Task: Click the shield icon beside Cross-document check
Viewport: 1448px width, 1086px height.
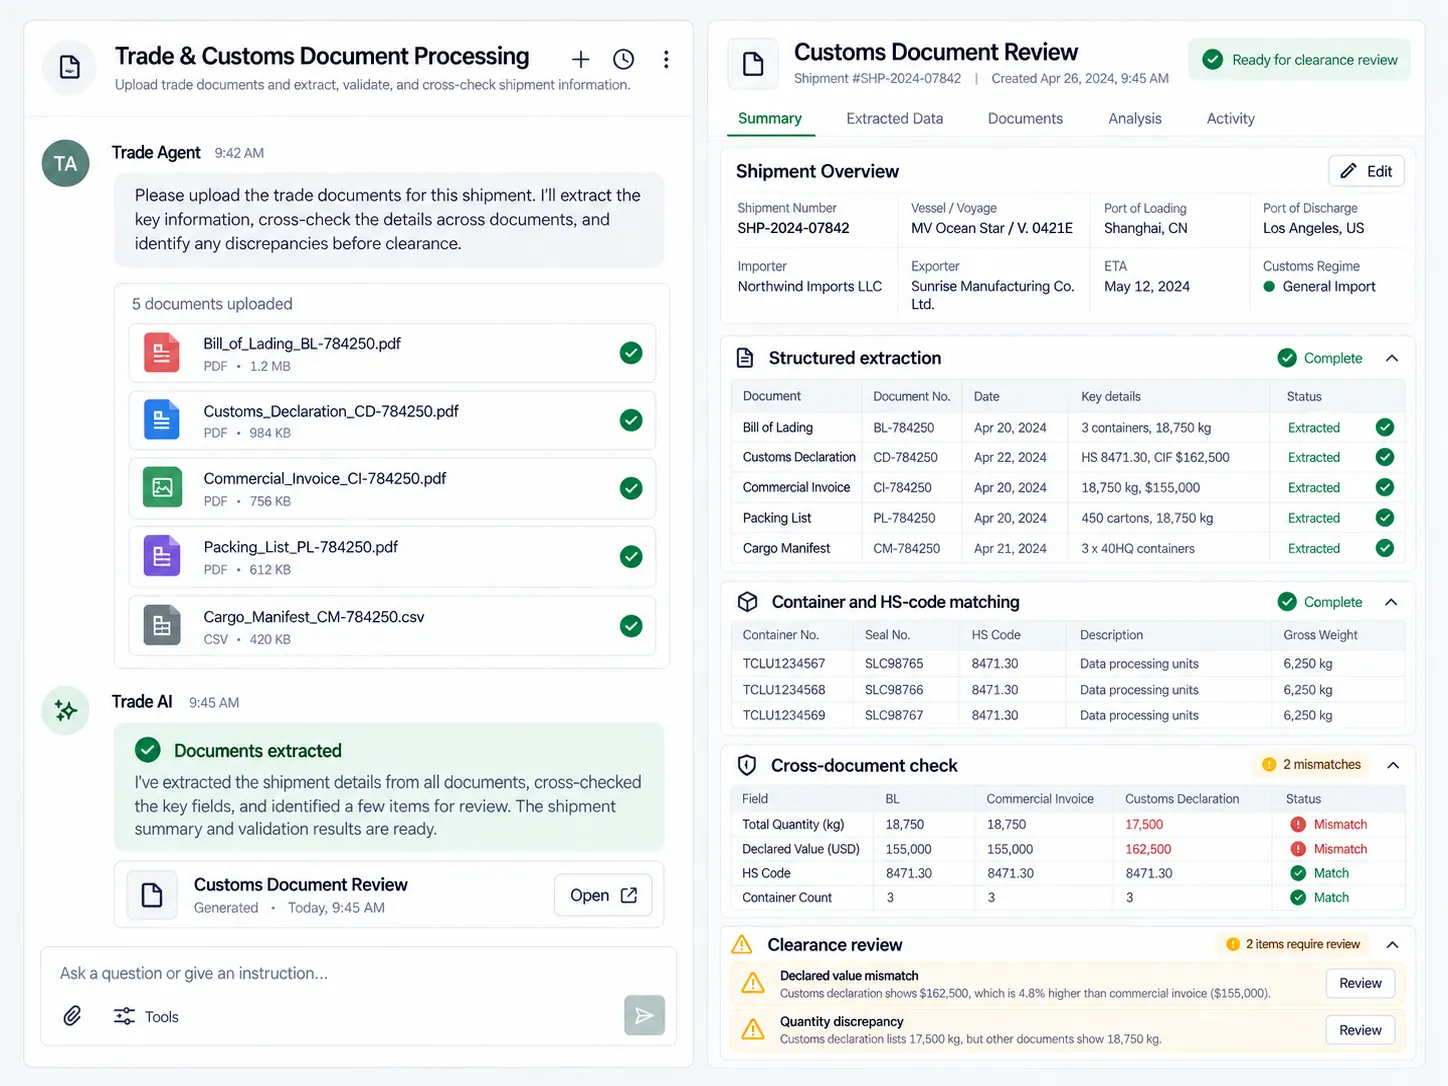Action: tap(747, 765)
